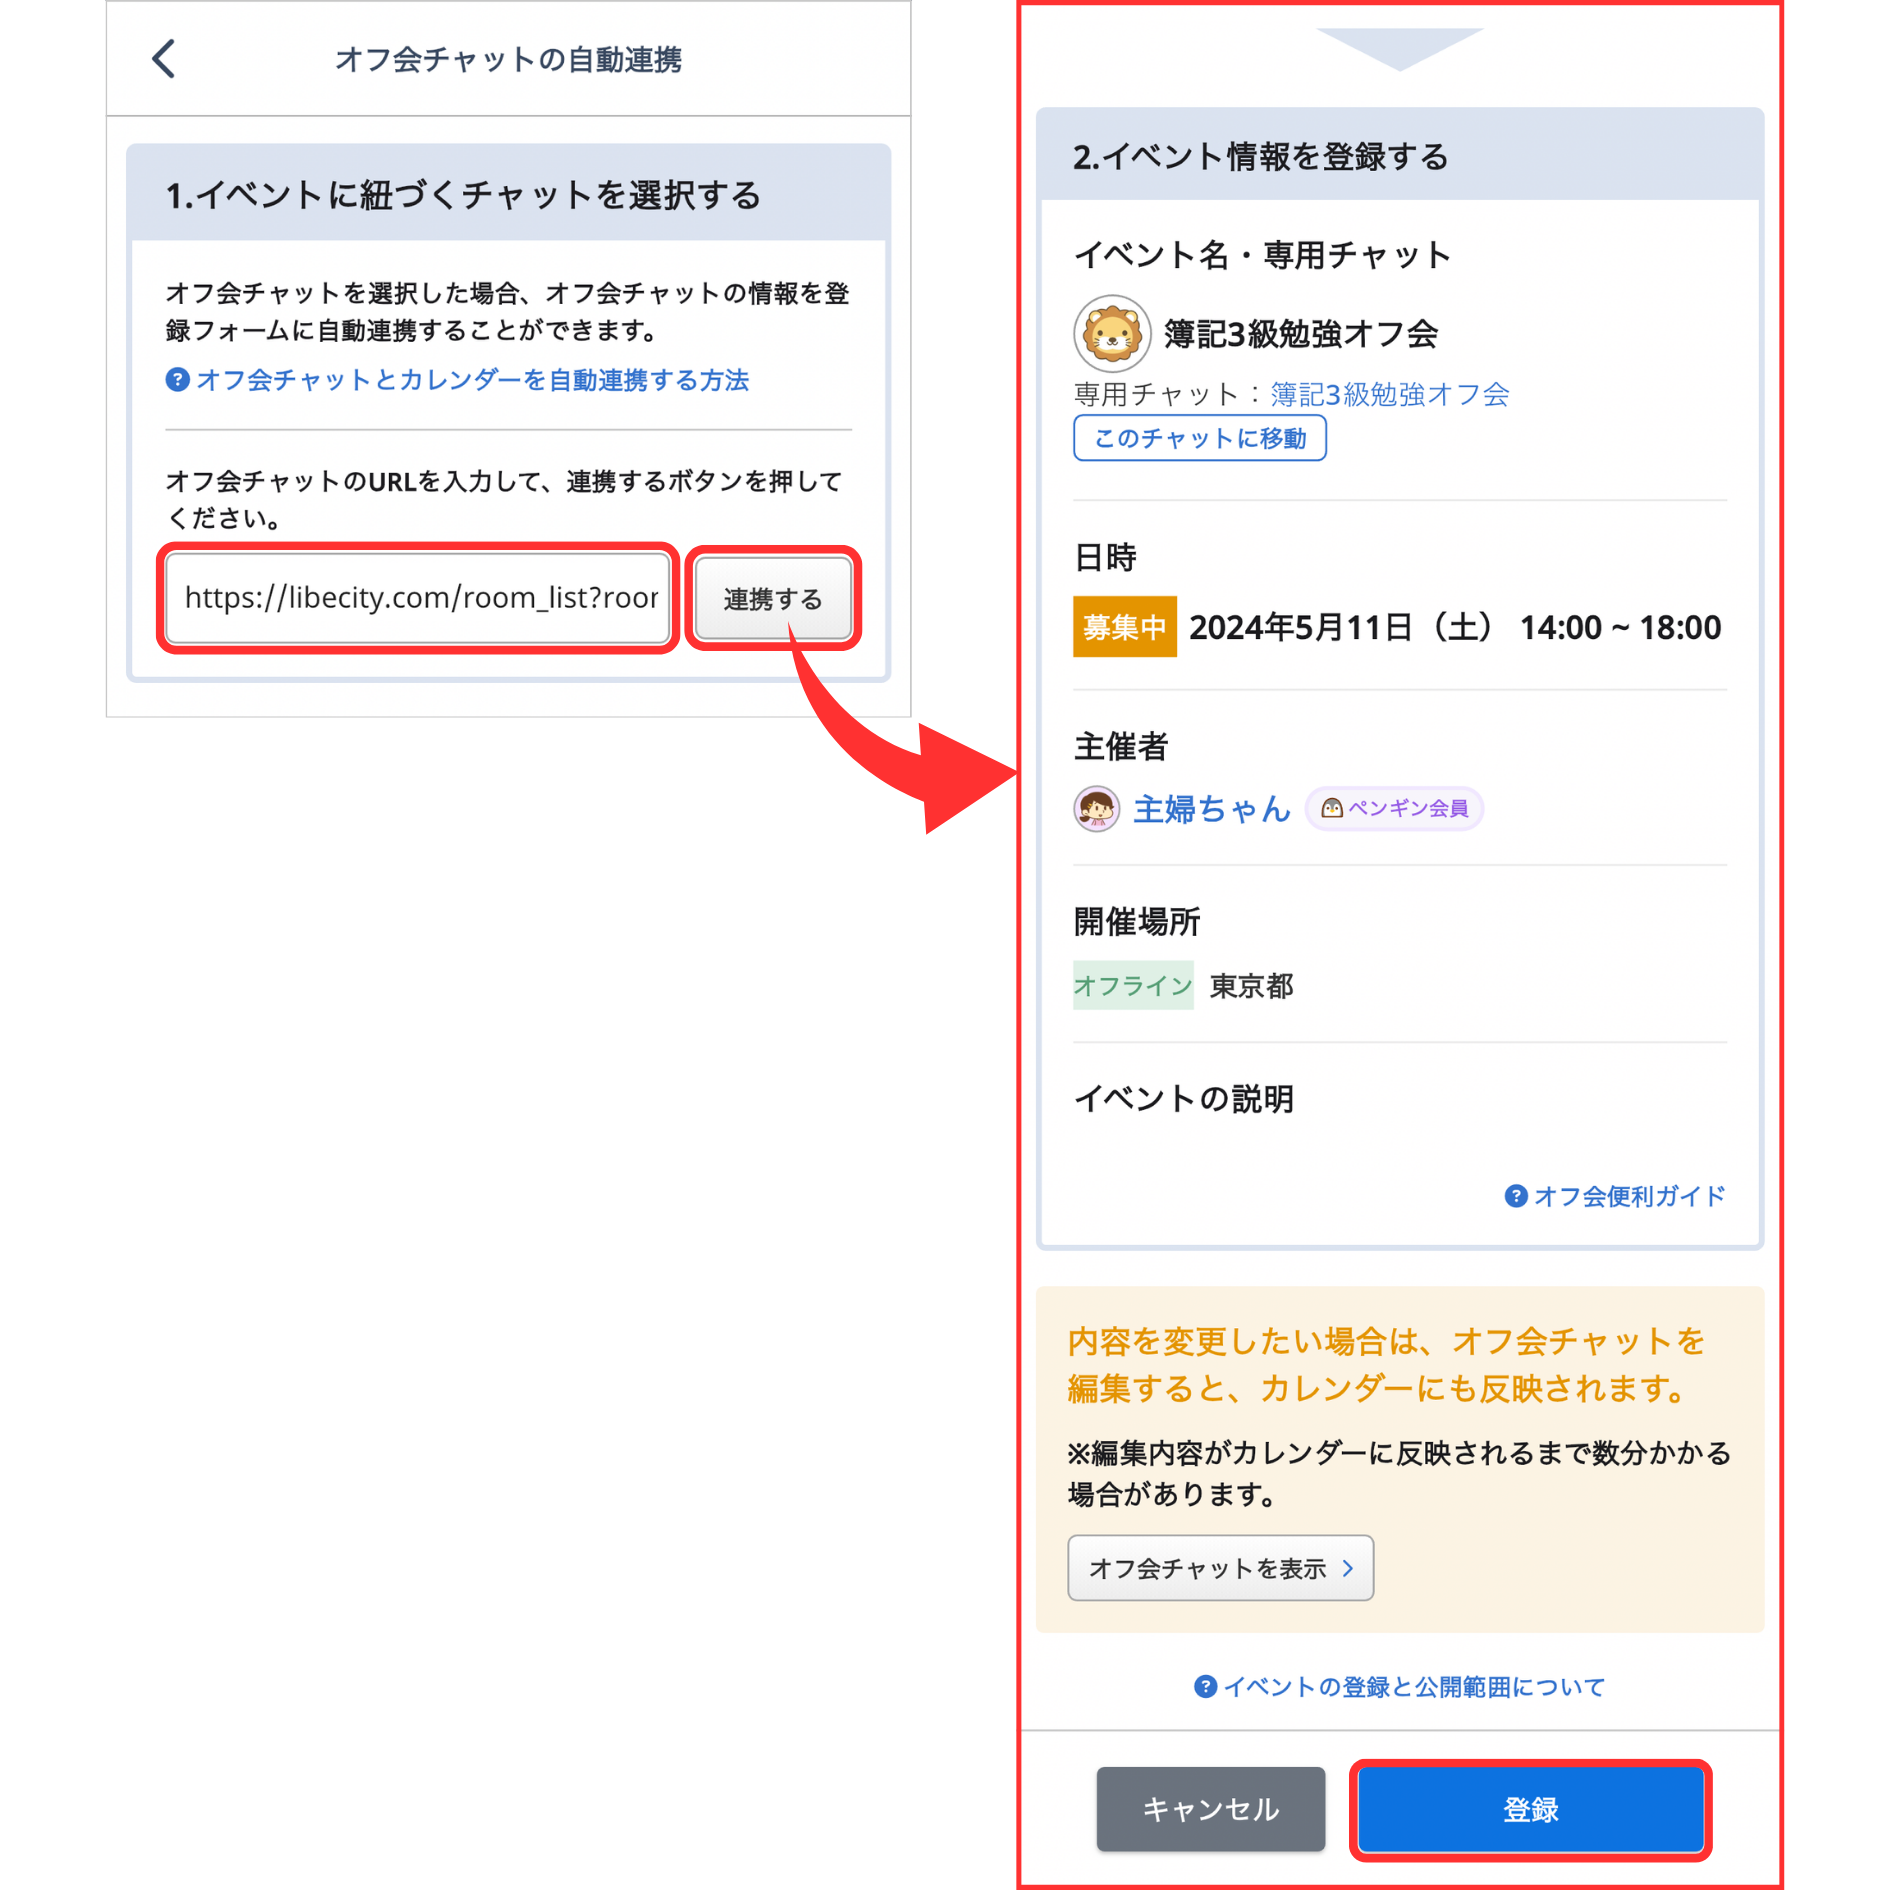
Task: Focus the off-kai chat URL input field
Action: click(418, 598)
